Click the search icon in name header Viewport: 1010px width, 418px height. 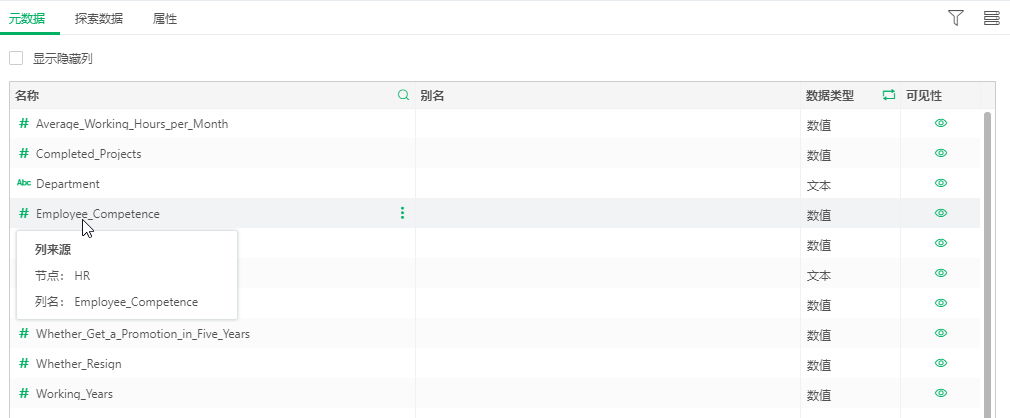coord(403,95)
